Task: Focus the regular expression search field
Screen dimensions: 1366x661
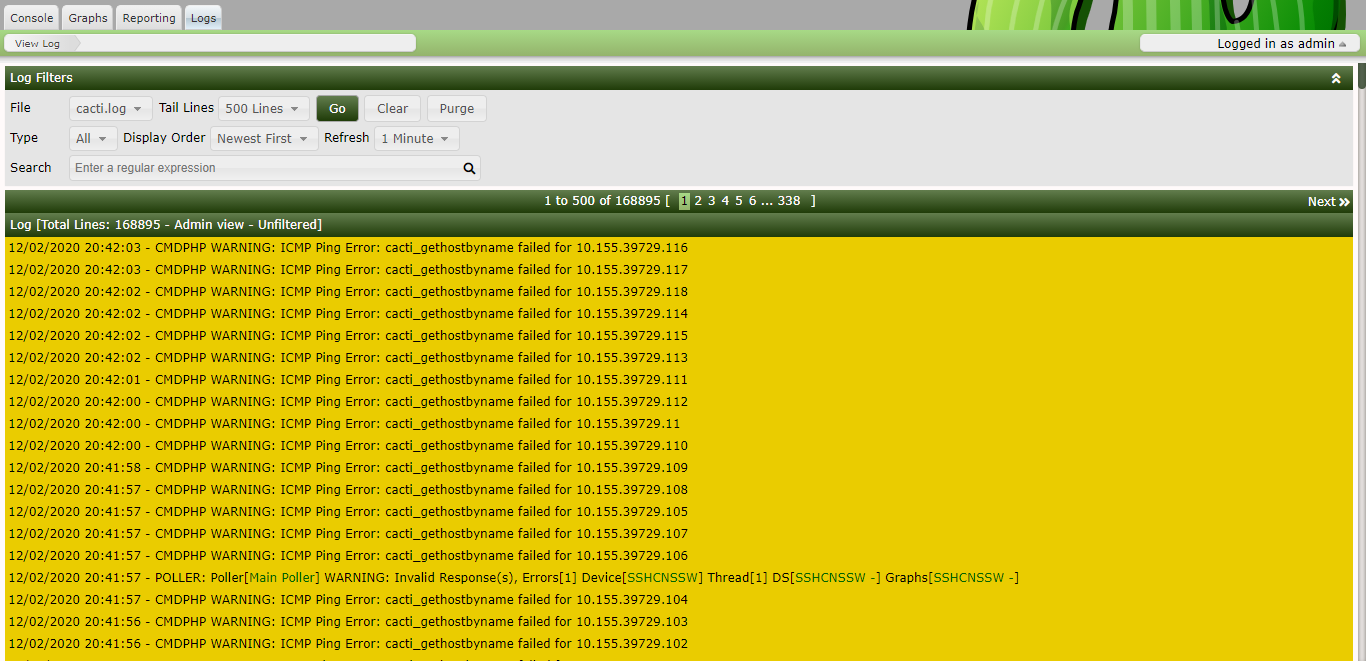Action: 265,168
